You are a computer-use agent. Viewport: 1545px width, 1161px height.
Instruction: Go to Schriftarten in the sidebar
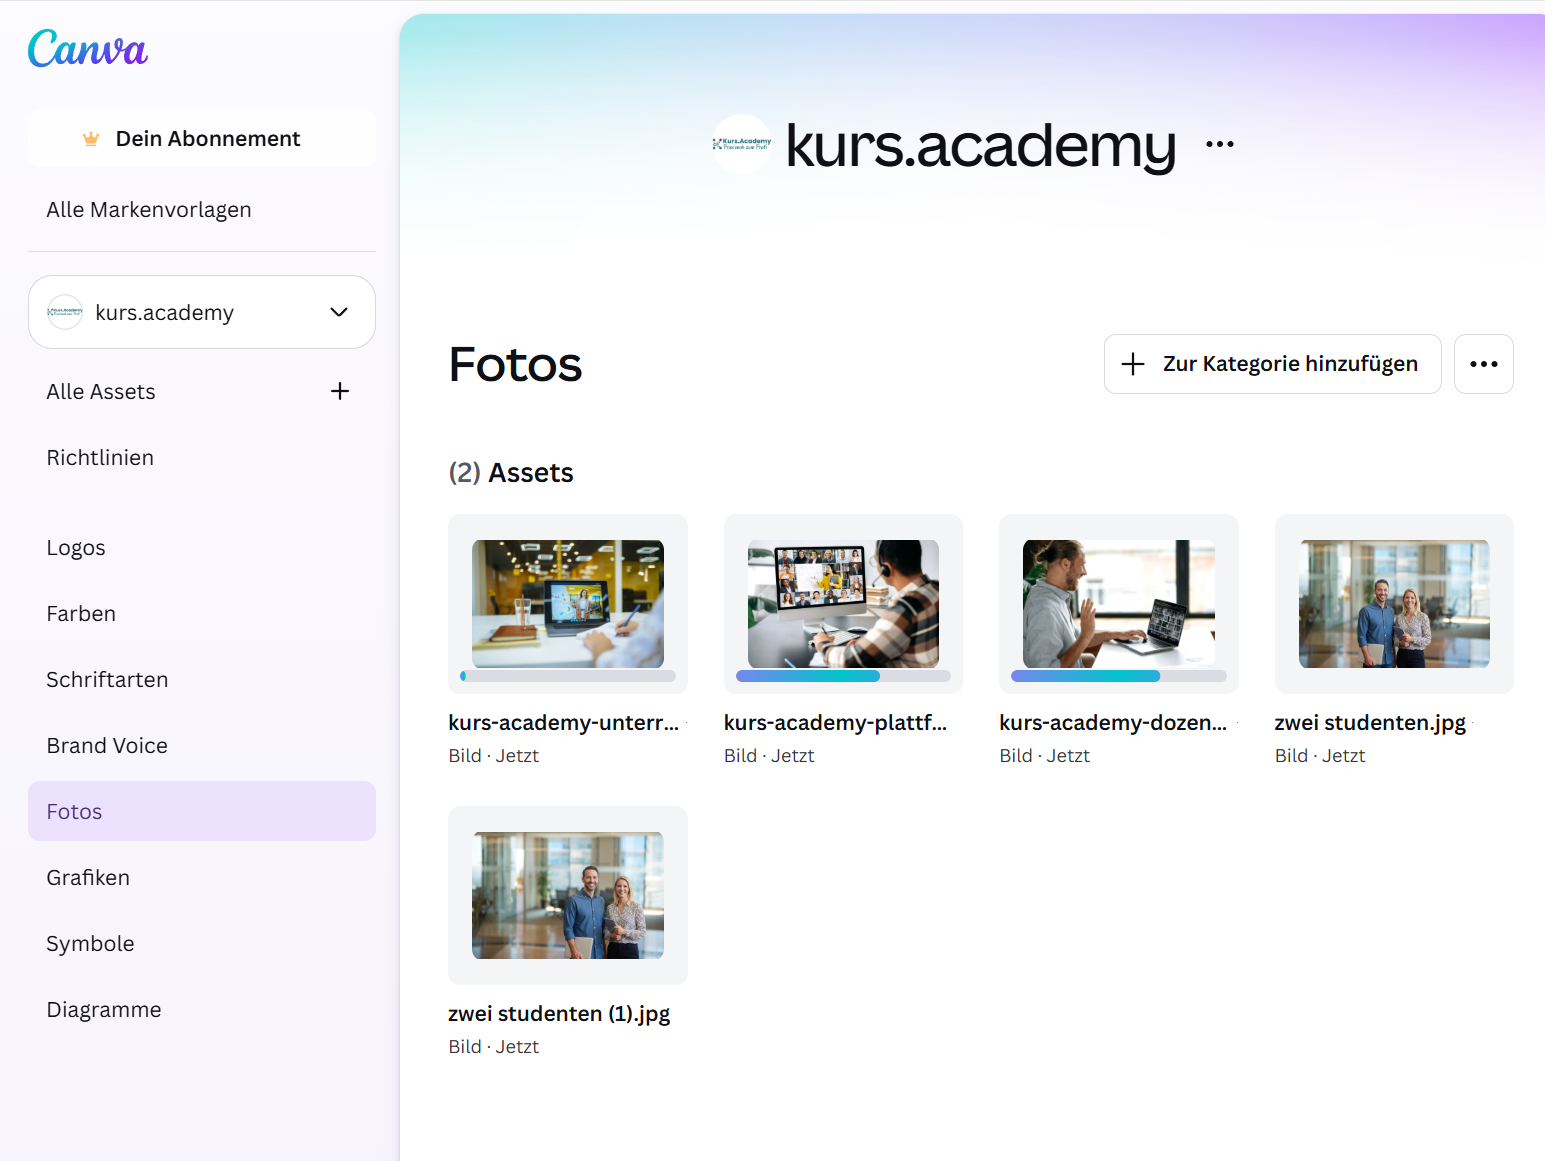pos(107,680)
